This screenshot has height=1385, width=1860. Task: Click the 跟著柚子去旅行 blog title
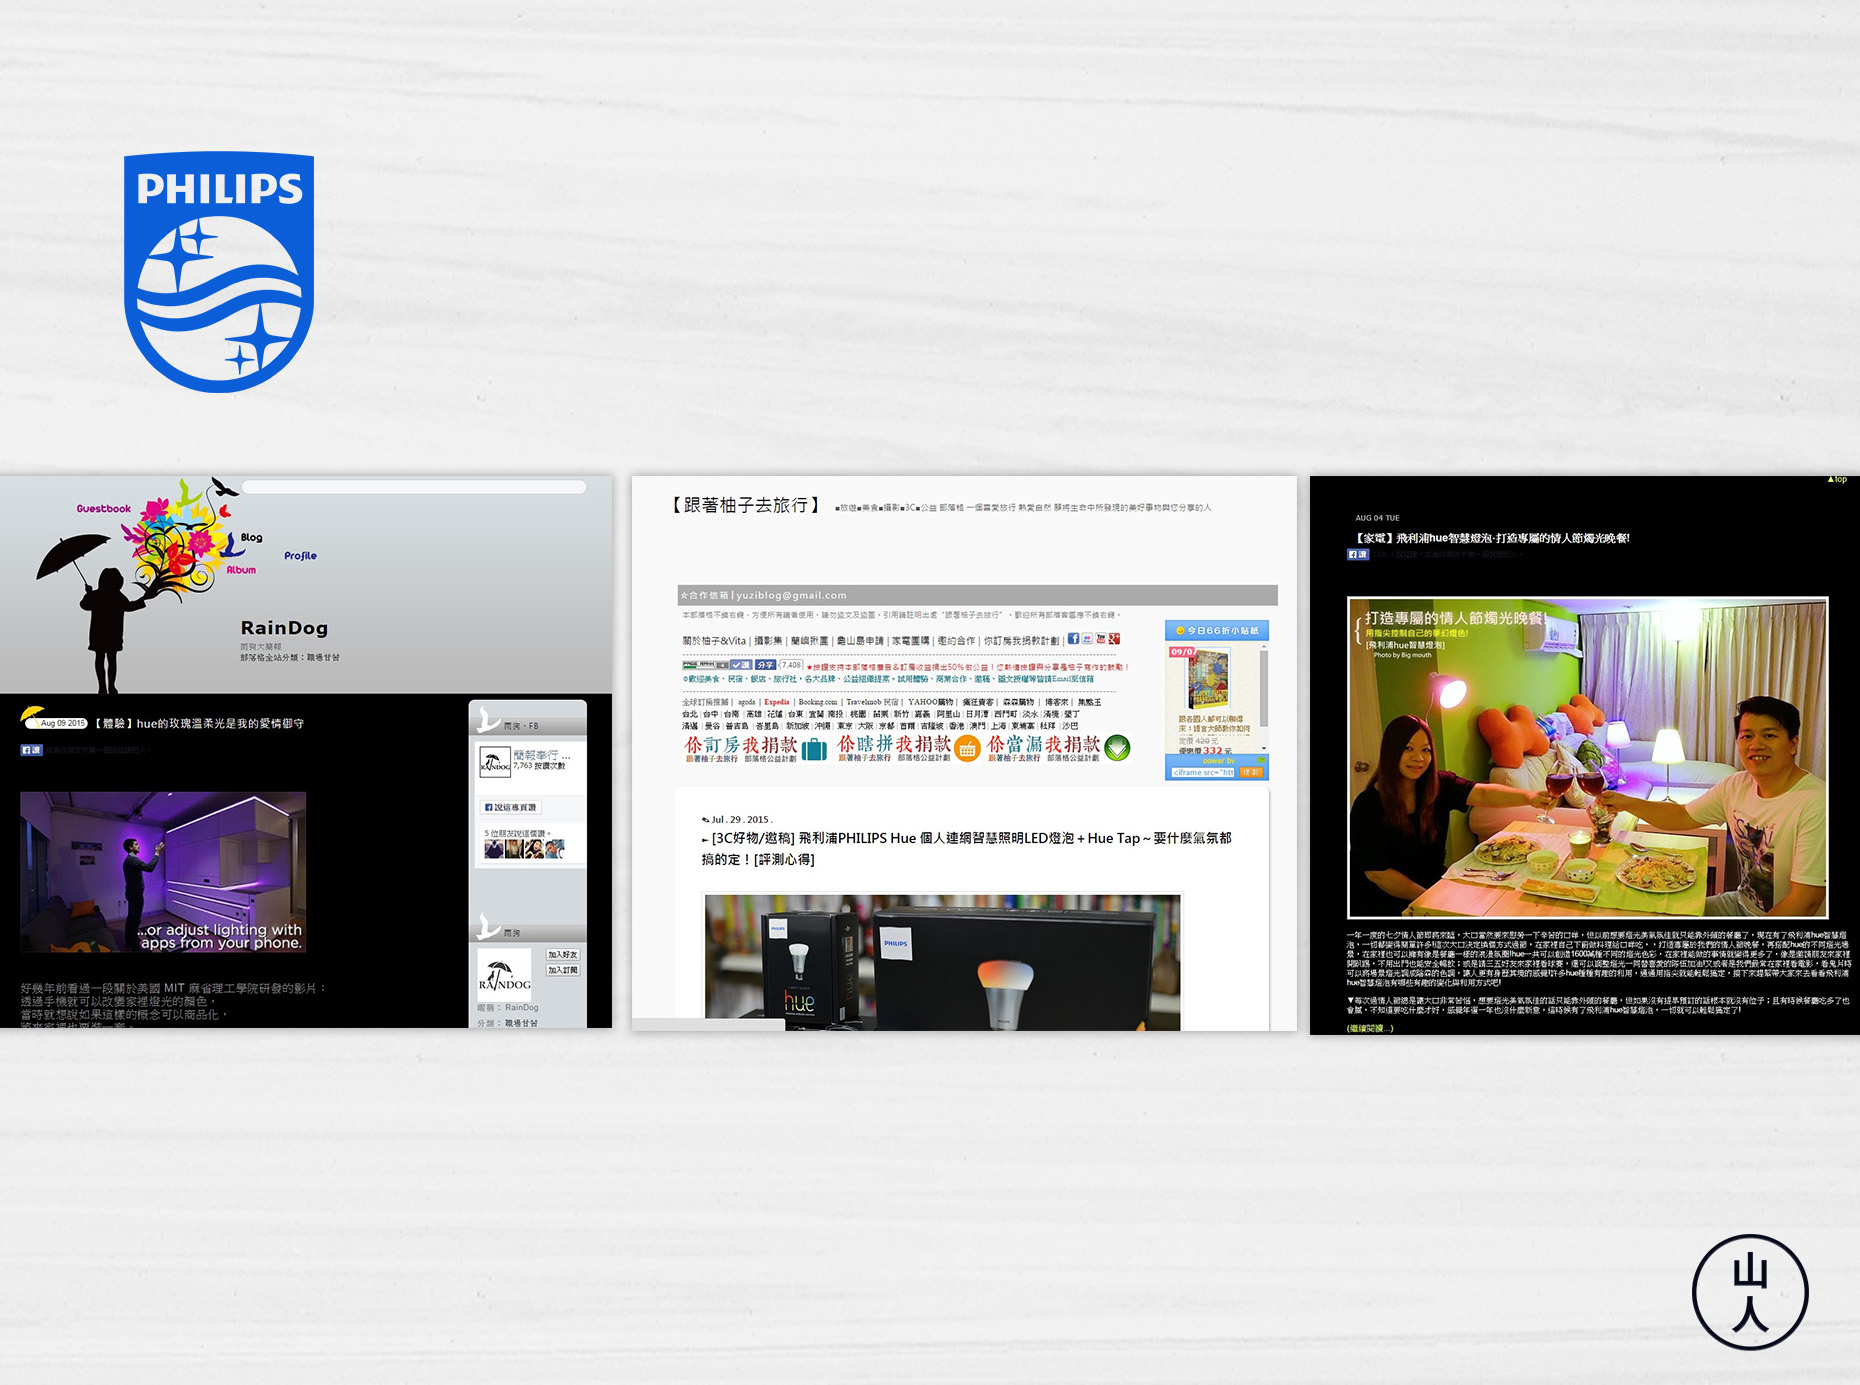(x=745, y=506)
